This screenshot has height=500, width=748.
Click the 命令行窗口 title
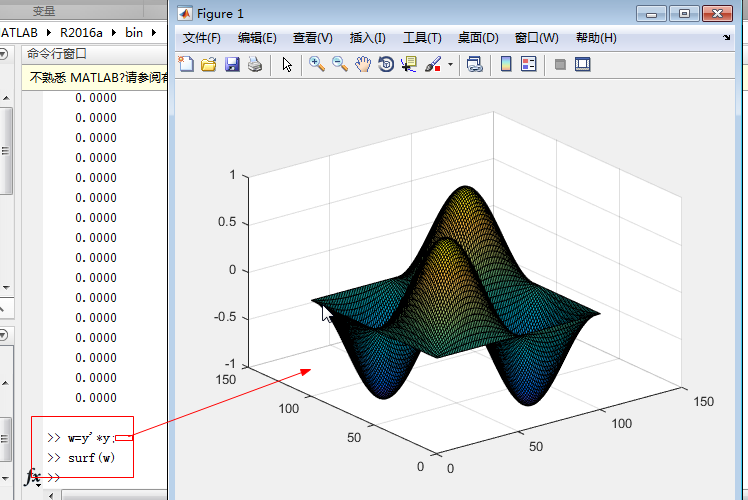pyautogui.click(x=56, y=54)
